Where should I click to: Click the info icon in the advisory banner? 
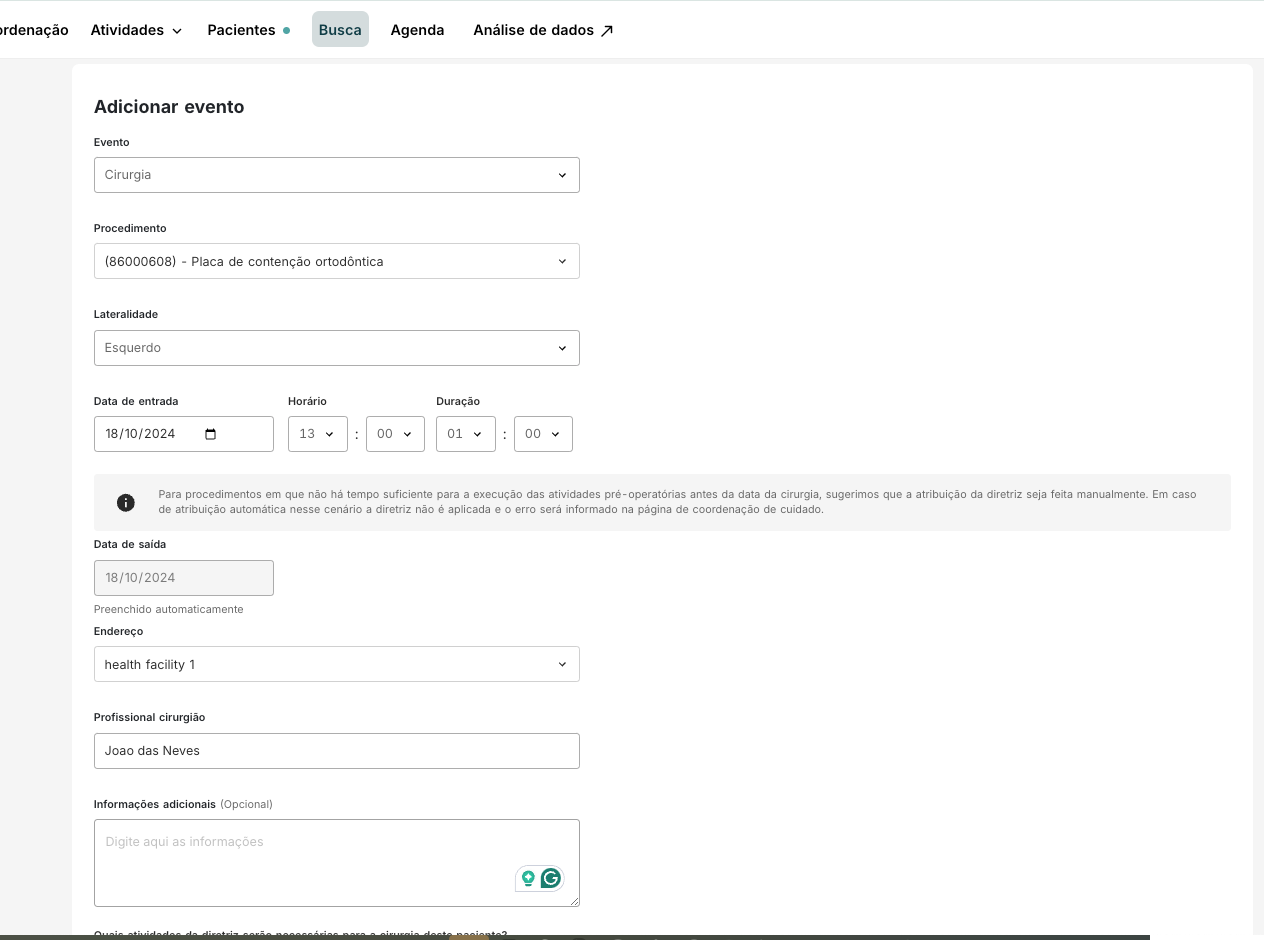126,503
